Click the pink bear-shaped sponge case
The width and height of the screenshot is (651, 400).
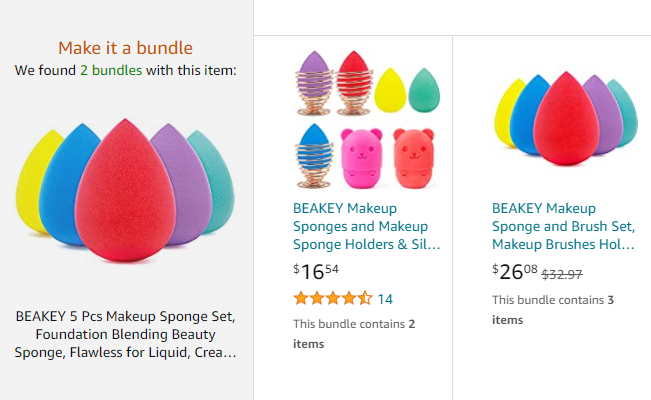point(360,157)
